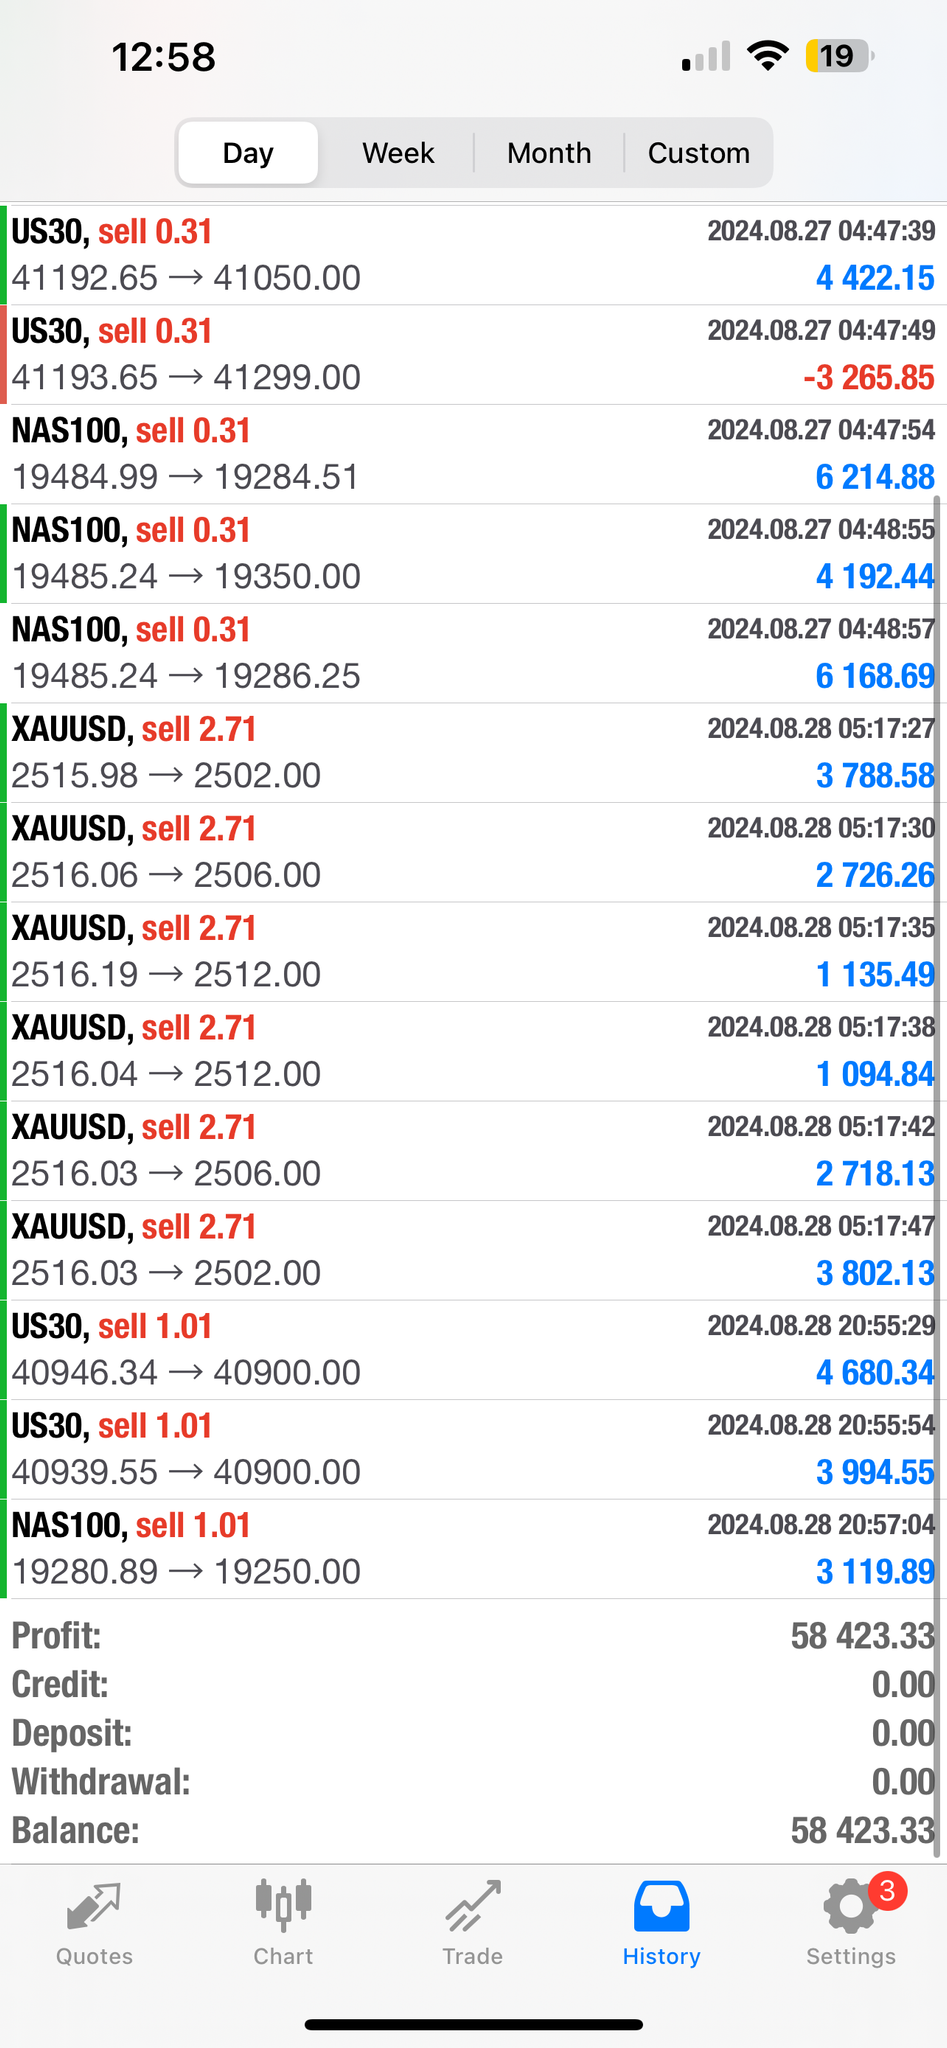Tap the red notification badge on Settings
The image size is (947, 2048).
click(887, 1890)
